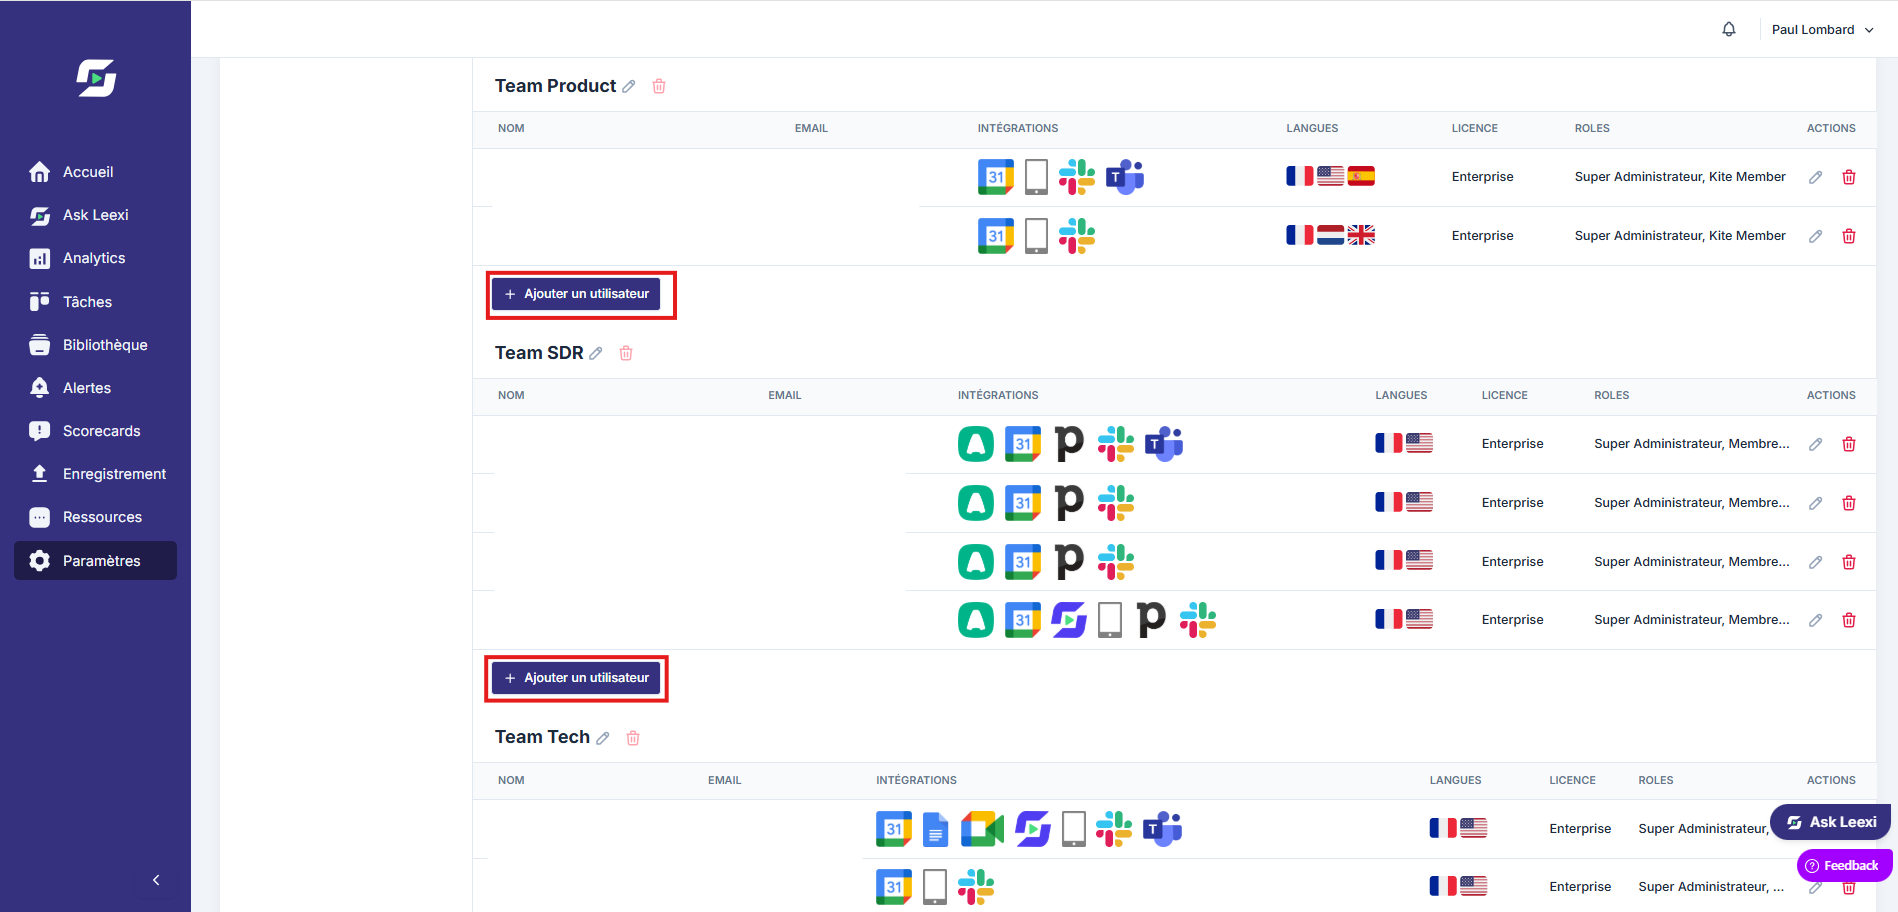Select Paramètres in sidebar

95,561
